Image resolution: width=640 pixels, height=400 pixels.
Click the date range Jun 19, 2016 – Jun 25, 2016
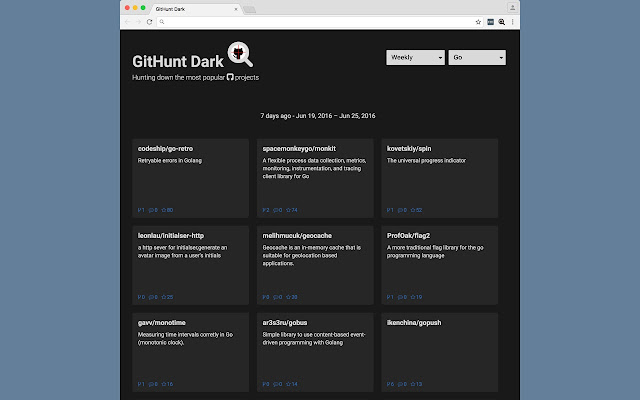pyautogui.click(x=336, y=116)
